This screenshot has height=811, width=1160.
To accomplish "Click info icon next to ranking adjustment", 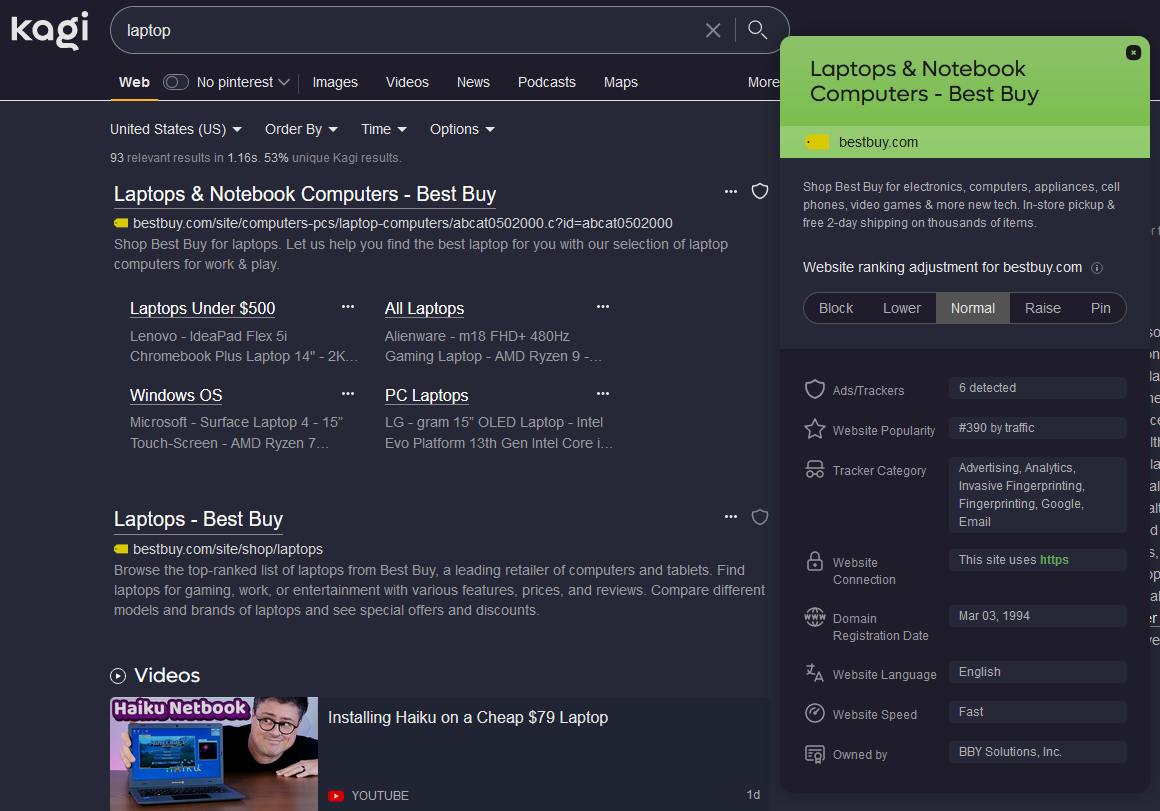I will click(x=1097, y=268).
